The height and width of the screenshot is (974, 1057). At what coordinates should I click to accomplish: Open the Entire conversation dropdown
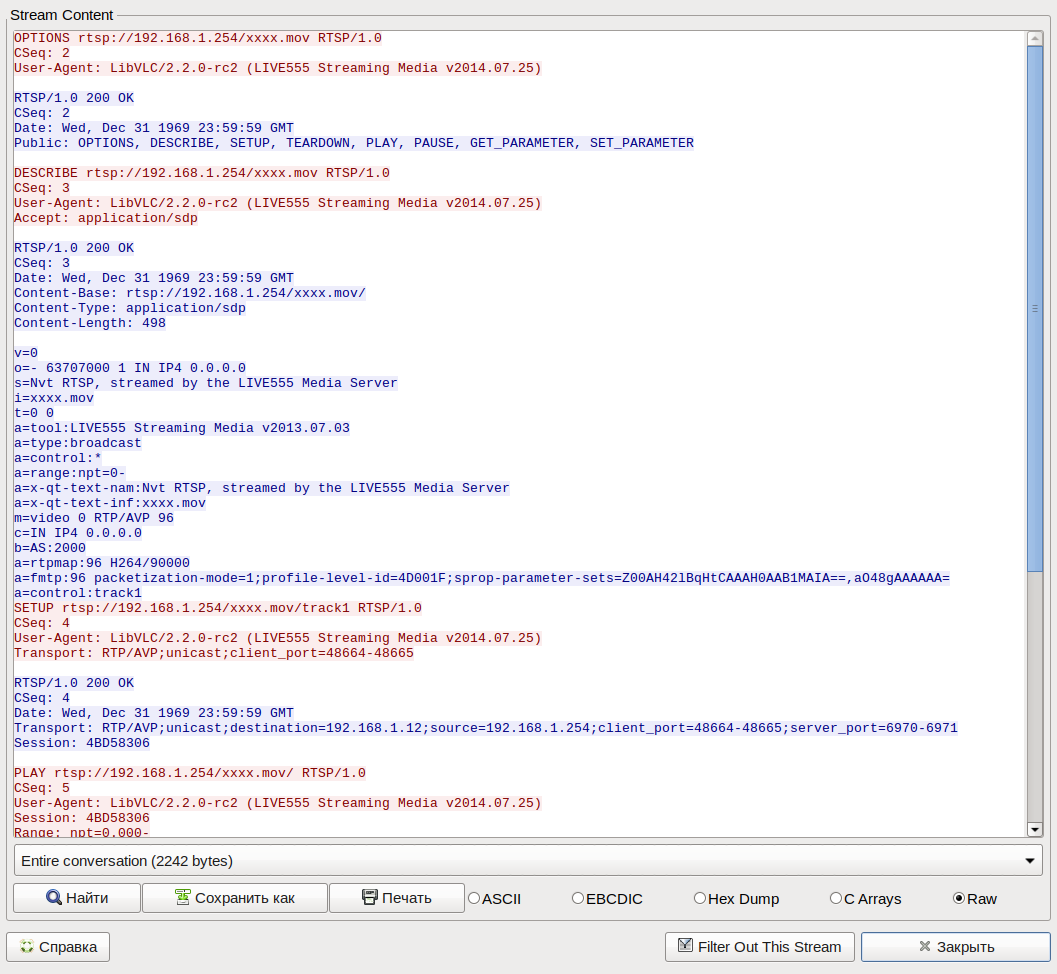click(x=528, y=860)
